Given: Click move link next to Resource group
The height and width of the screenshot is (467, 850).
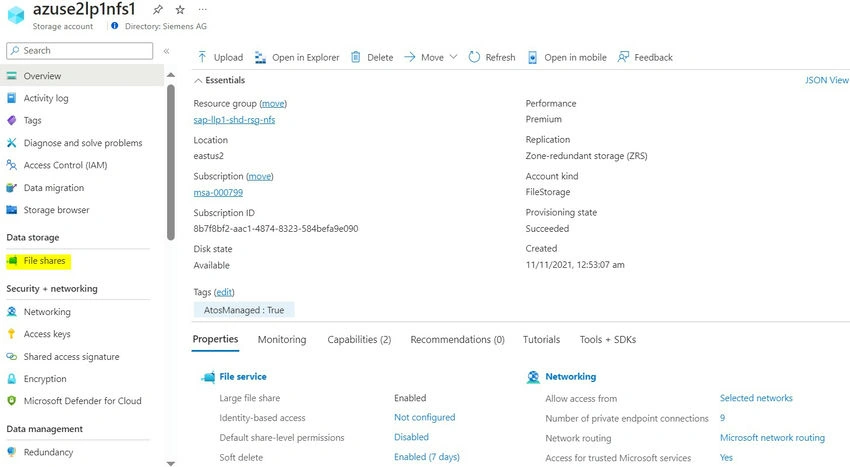Looking at the screenshot, I should (x=273, y=104).
